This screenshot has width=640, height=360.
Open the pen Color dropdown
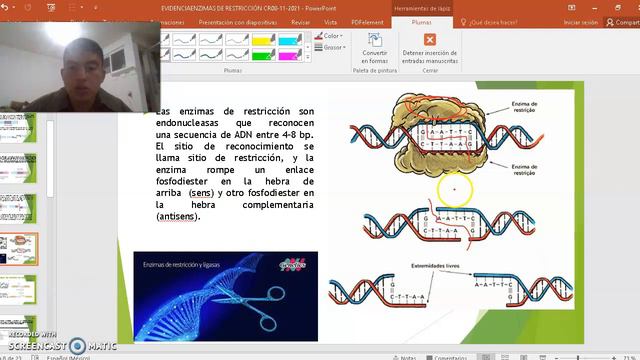pos(329,36)
